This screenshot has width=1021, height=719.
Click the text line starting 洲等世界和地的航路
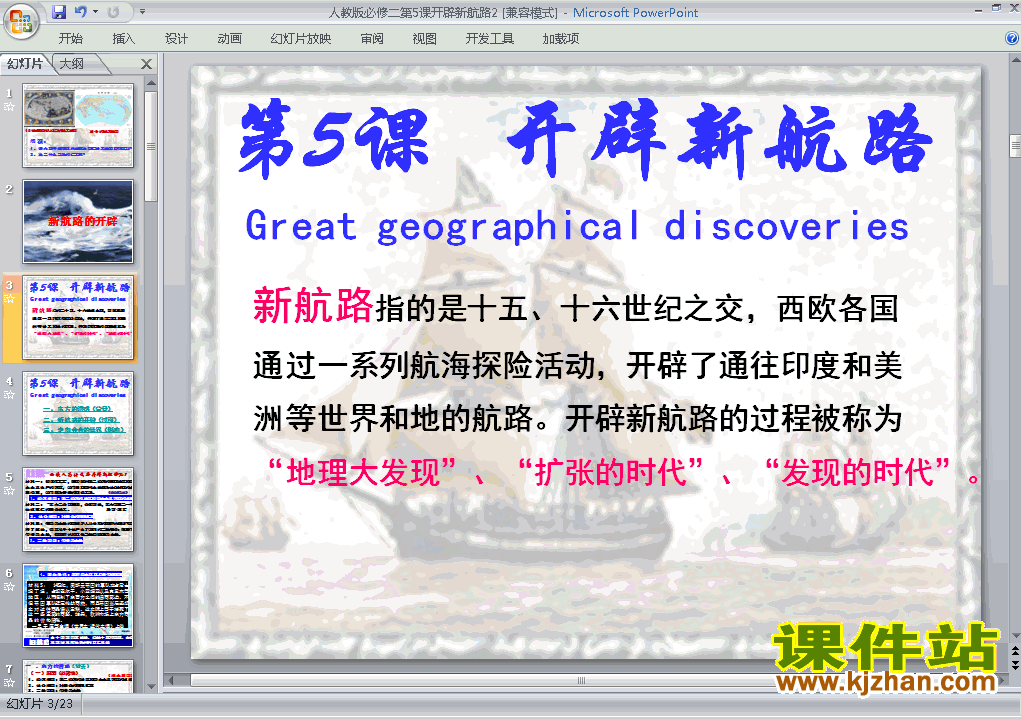pyautogui.click(x=578, y=419)
